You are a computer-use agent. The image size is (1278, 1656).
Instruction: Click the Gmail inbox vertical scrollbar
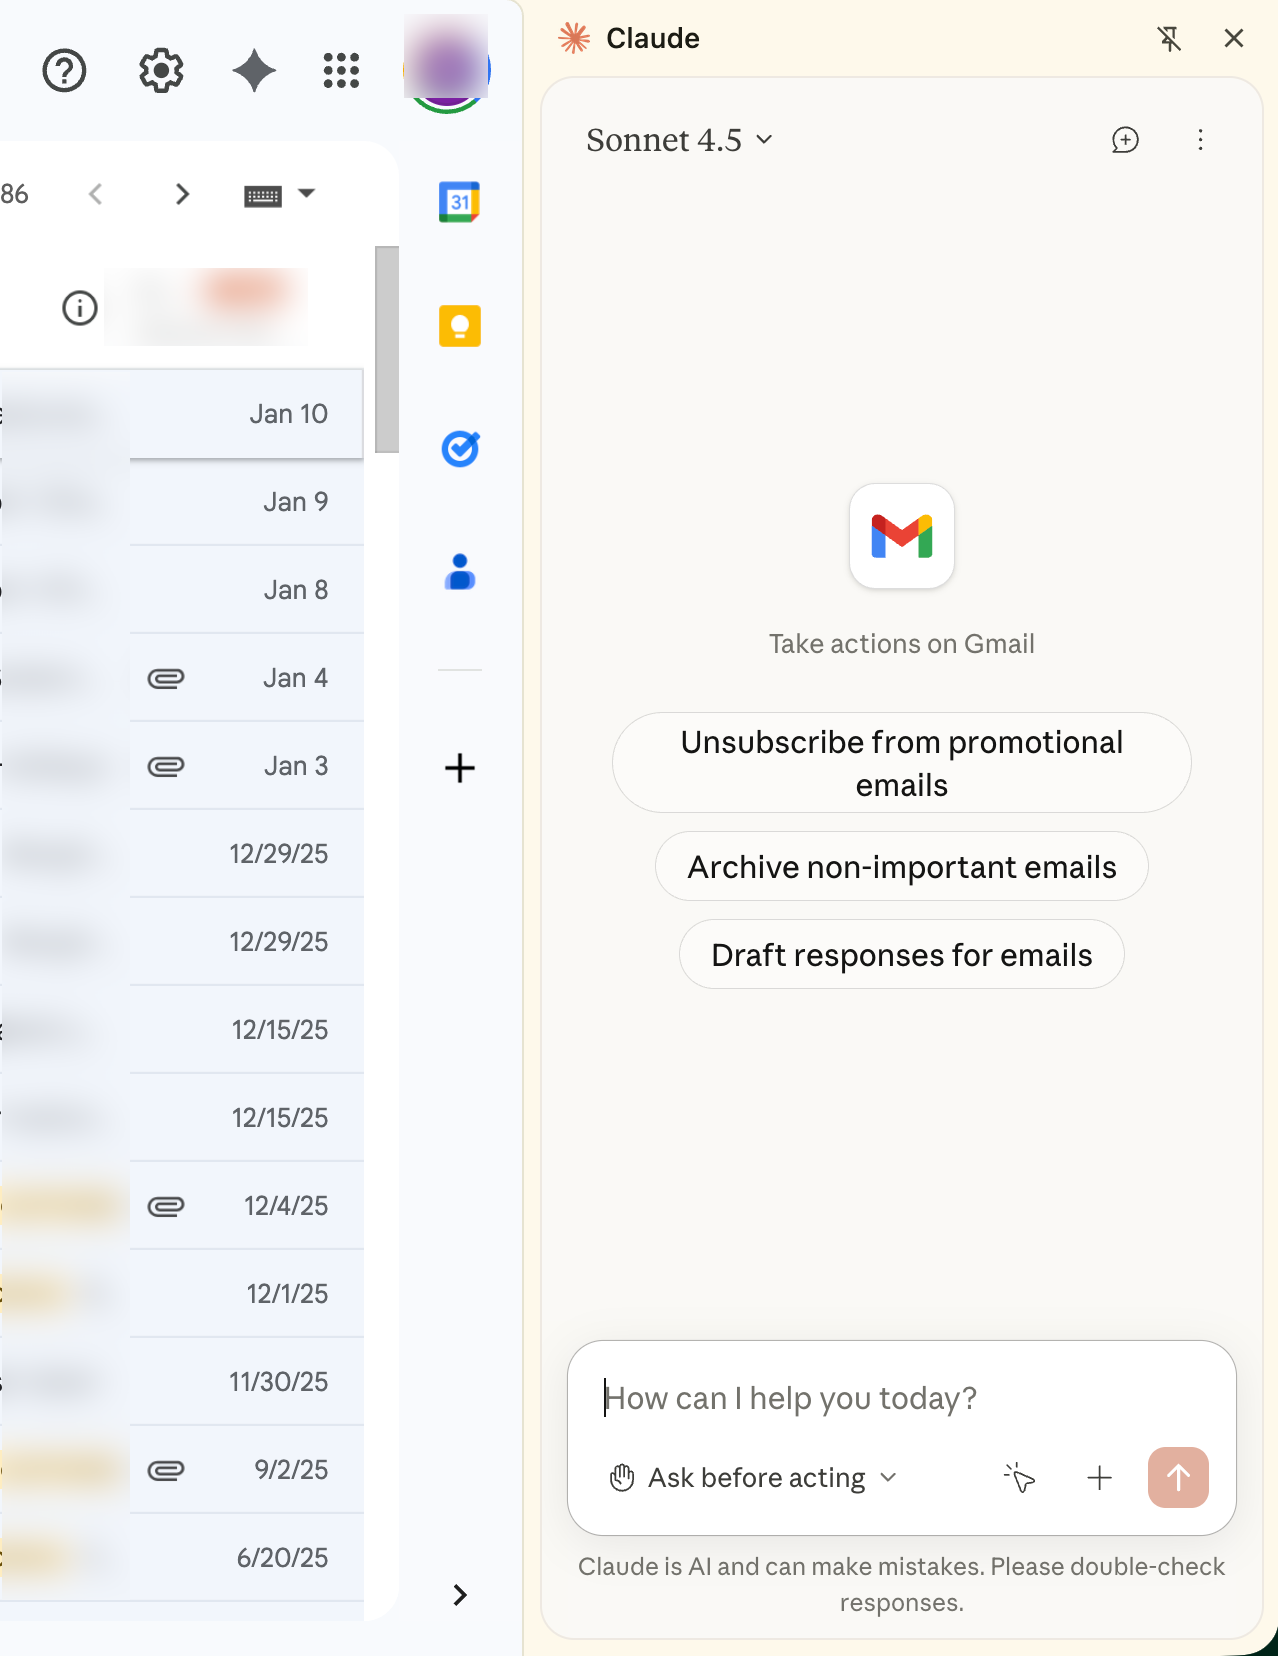coord(387,349)
